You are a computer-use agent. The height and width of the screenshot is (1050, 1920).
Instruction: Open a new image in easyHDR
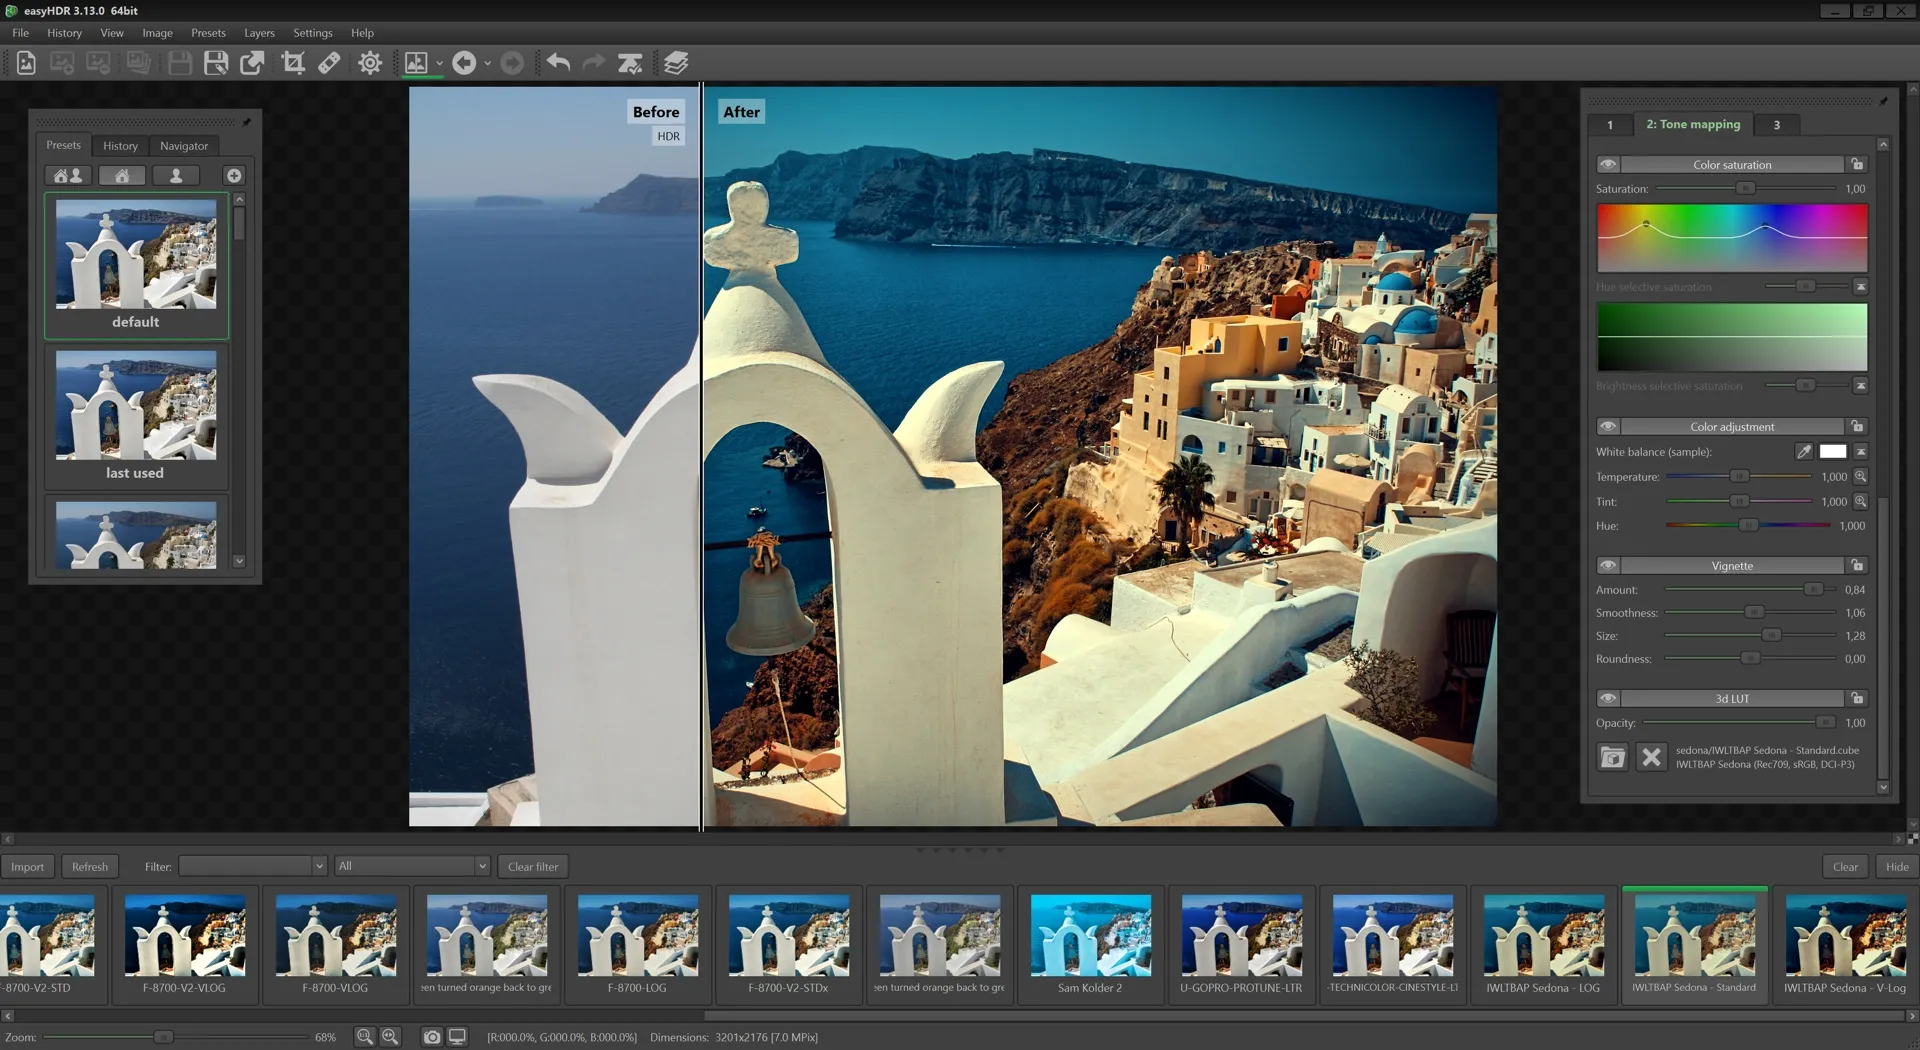coord(26,62)
